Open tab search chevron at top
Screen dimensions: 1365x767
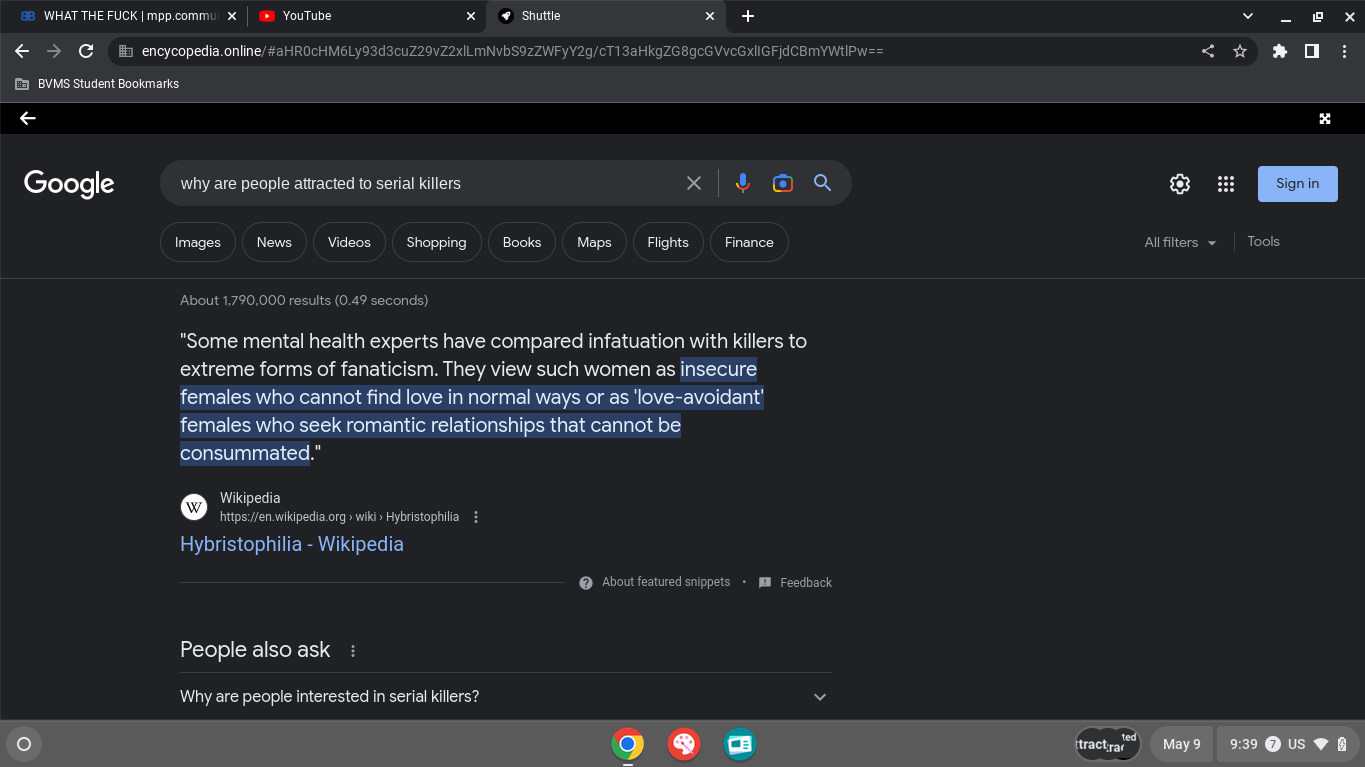click(x=1248, y=16)
